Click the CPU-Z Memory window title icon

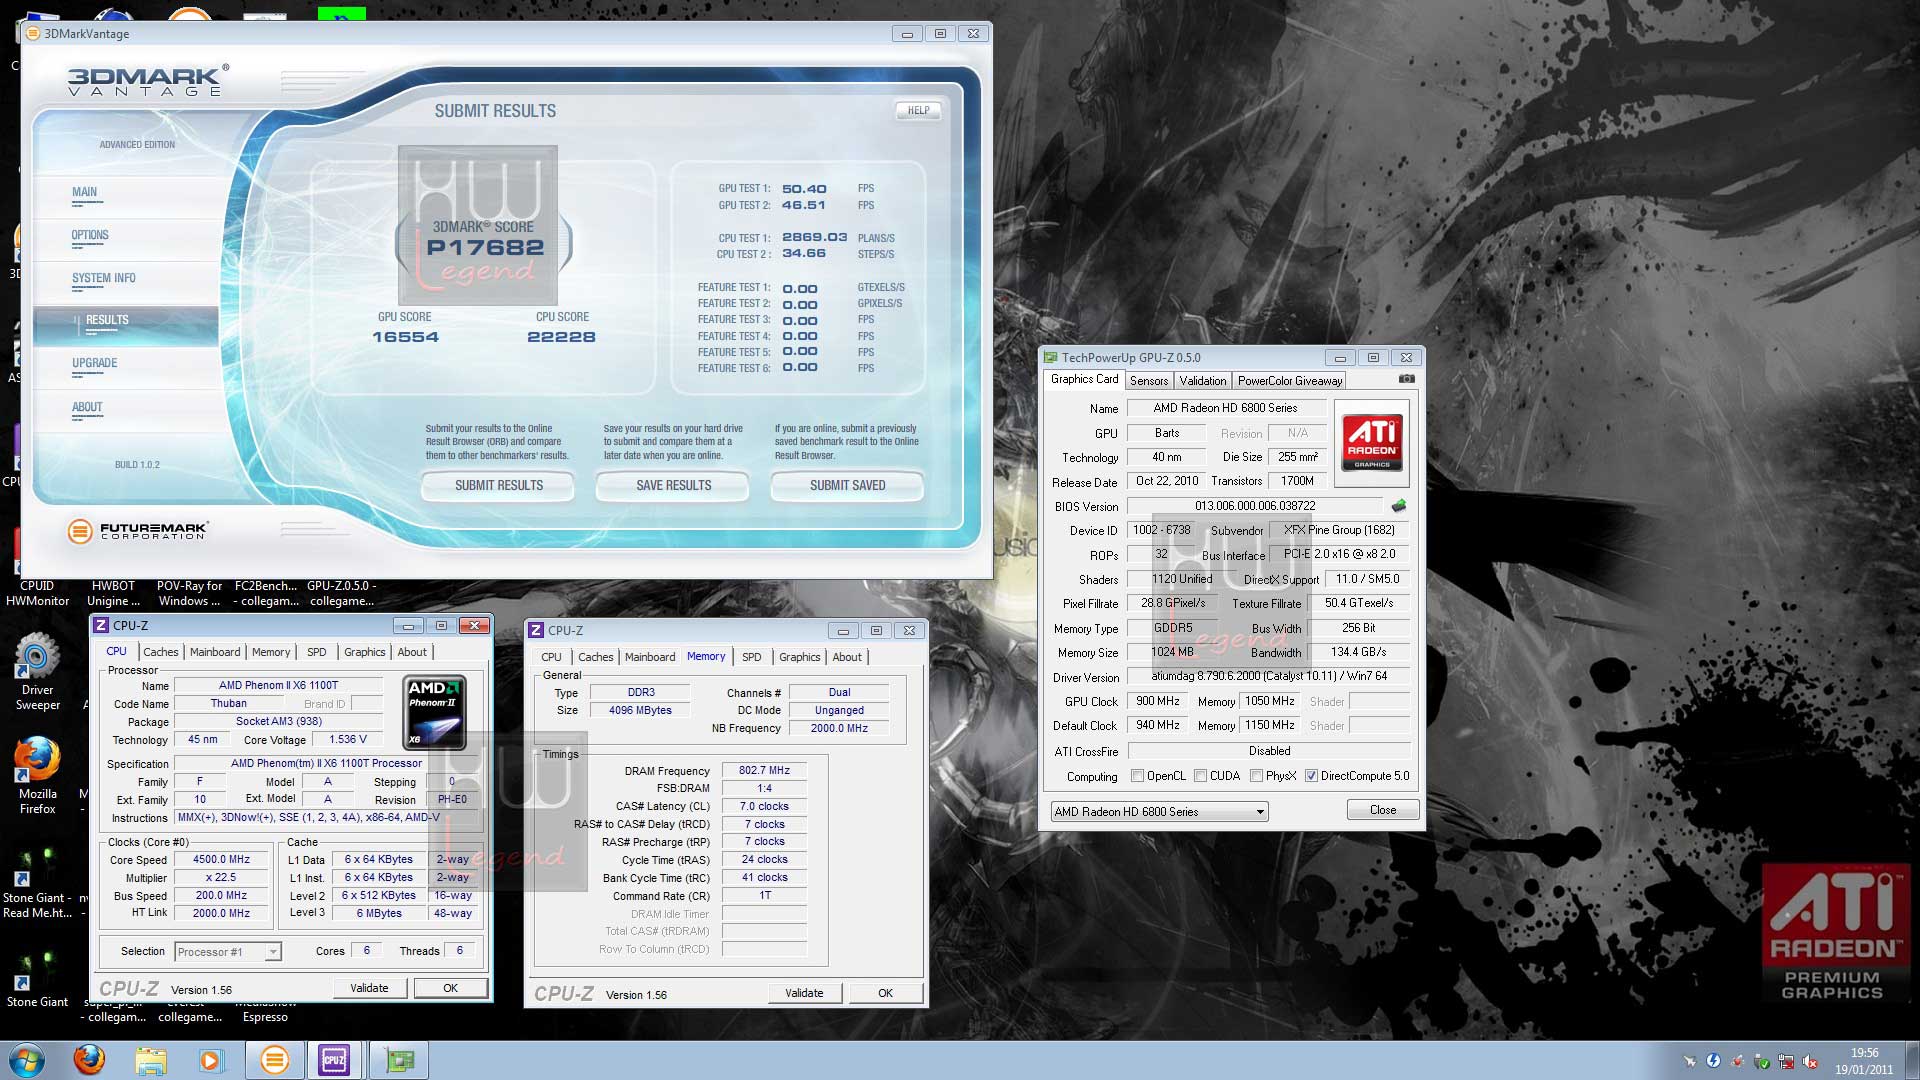point(536,630)
